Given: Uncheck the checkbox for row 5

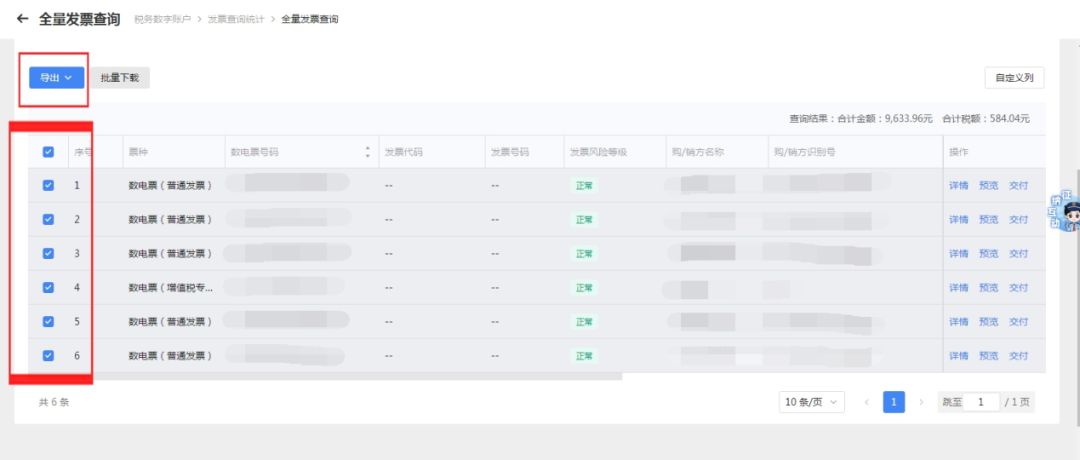Looking at the screenshot, I should coord(48,322).
